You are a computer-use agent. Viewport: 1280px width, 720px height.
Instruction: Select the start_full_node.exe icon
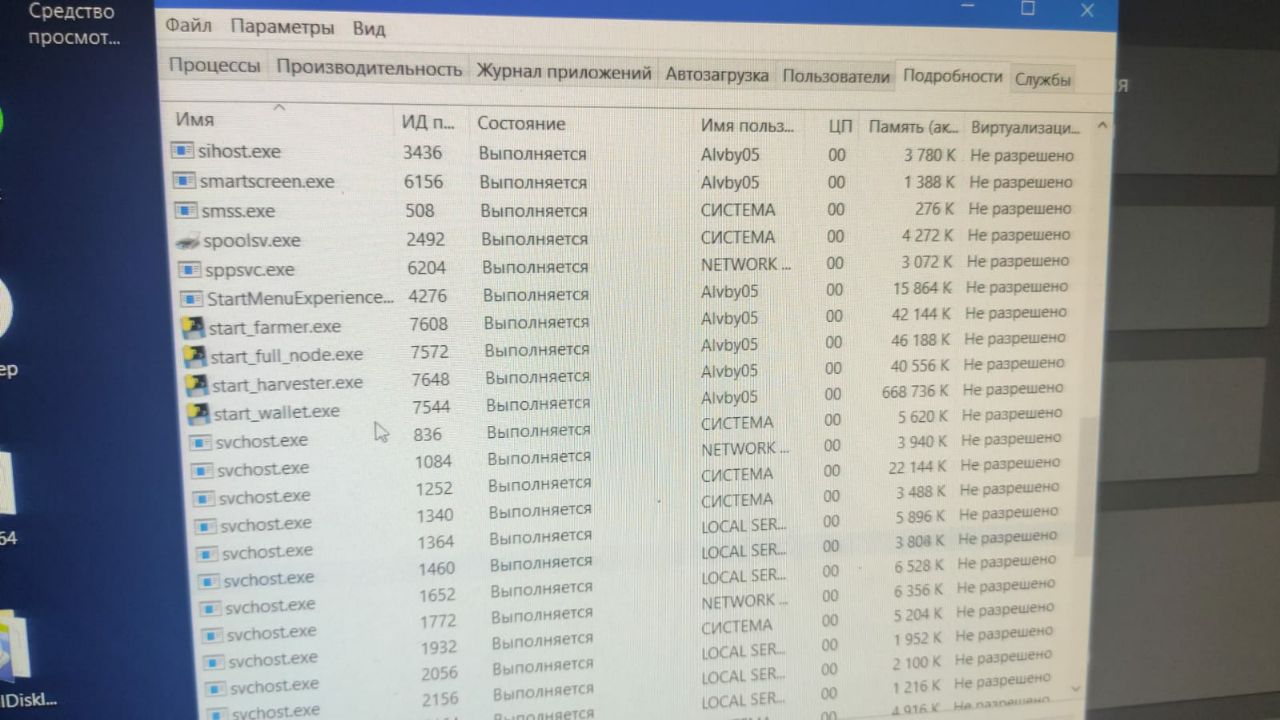point(196,355)
